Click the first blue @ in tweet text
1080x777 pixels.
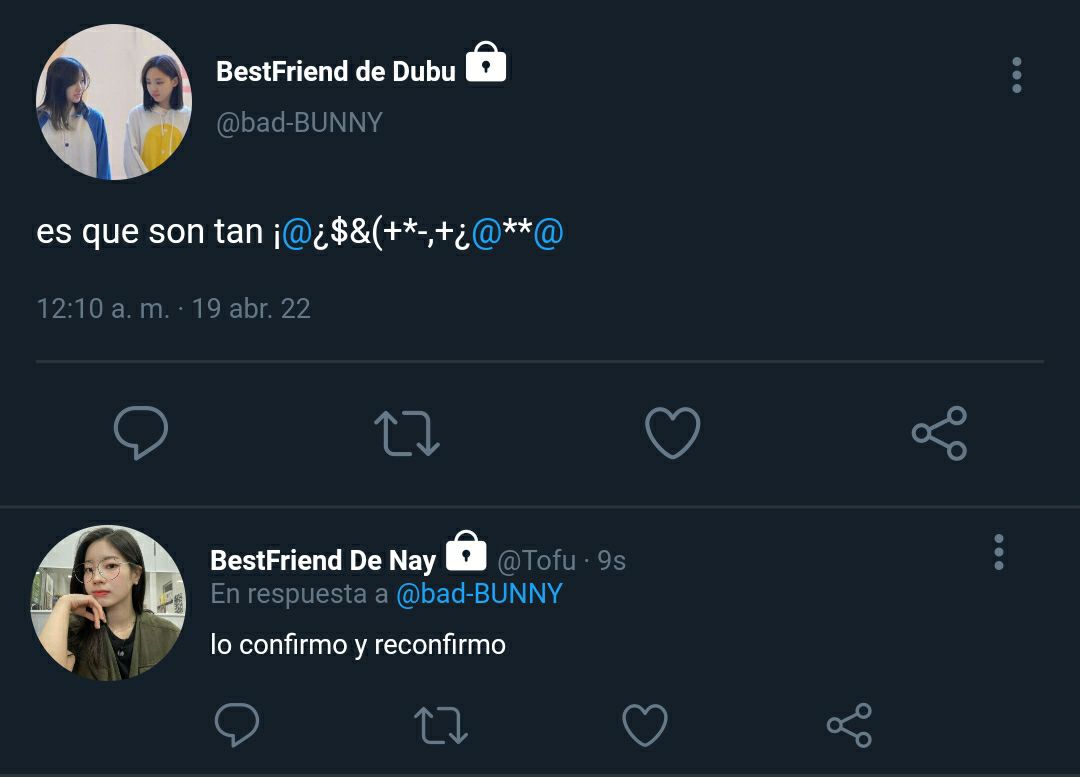pos(296,233)
